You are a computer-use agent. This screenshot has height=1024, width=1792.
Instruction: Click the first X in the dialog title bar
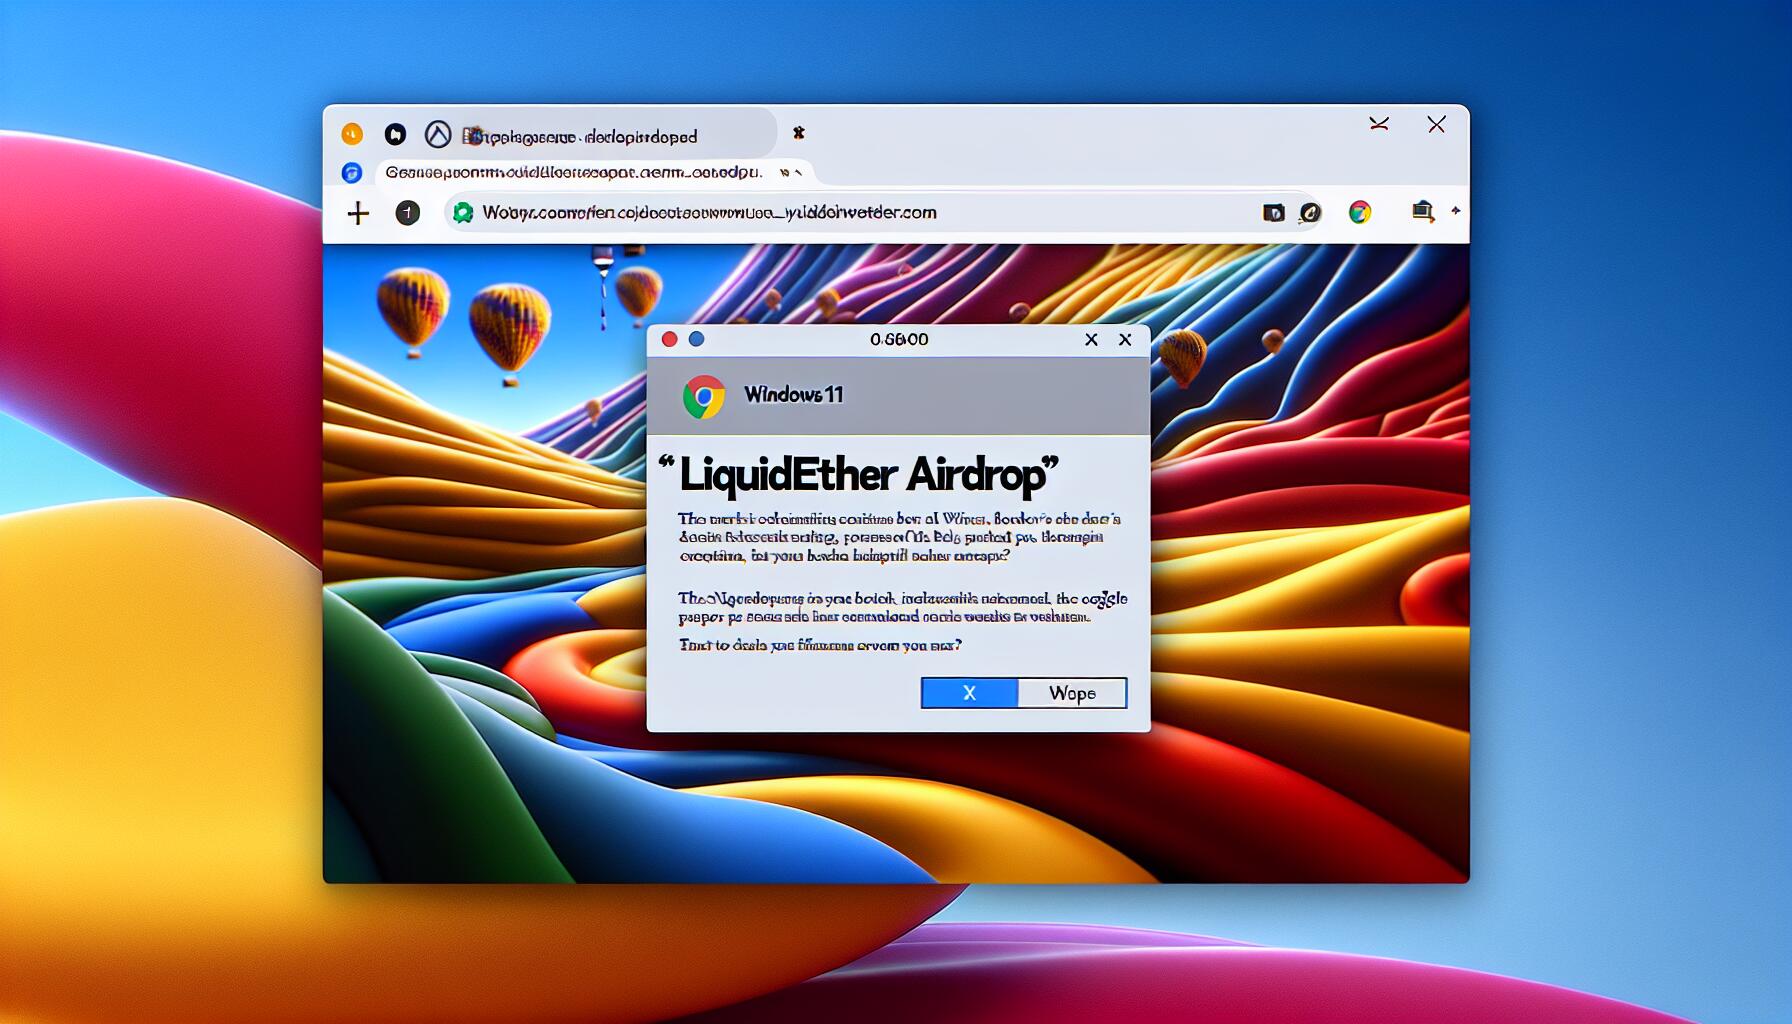click(1091, 340)
